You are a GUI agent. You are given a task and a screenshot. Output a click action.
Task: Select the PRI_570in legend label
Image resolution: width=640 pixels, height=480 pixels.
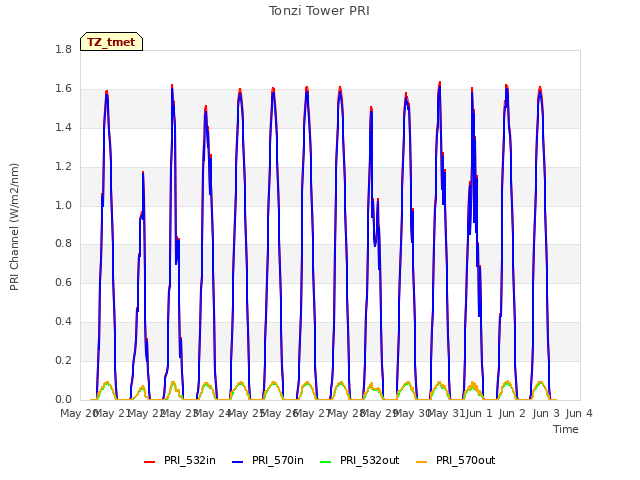[278, 460]
